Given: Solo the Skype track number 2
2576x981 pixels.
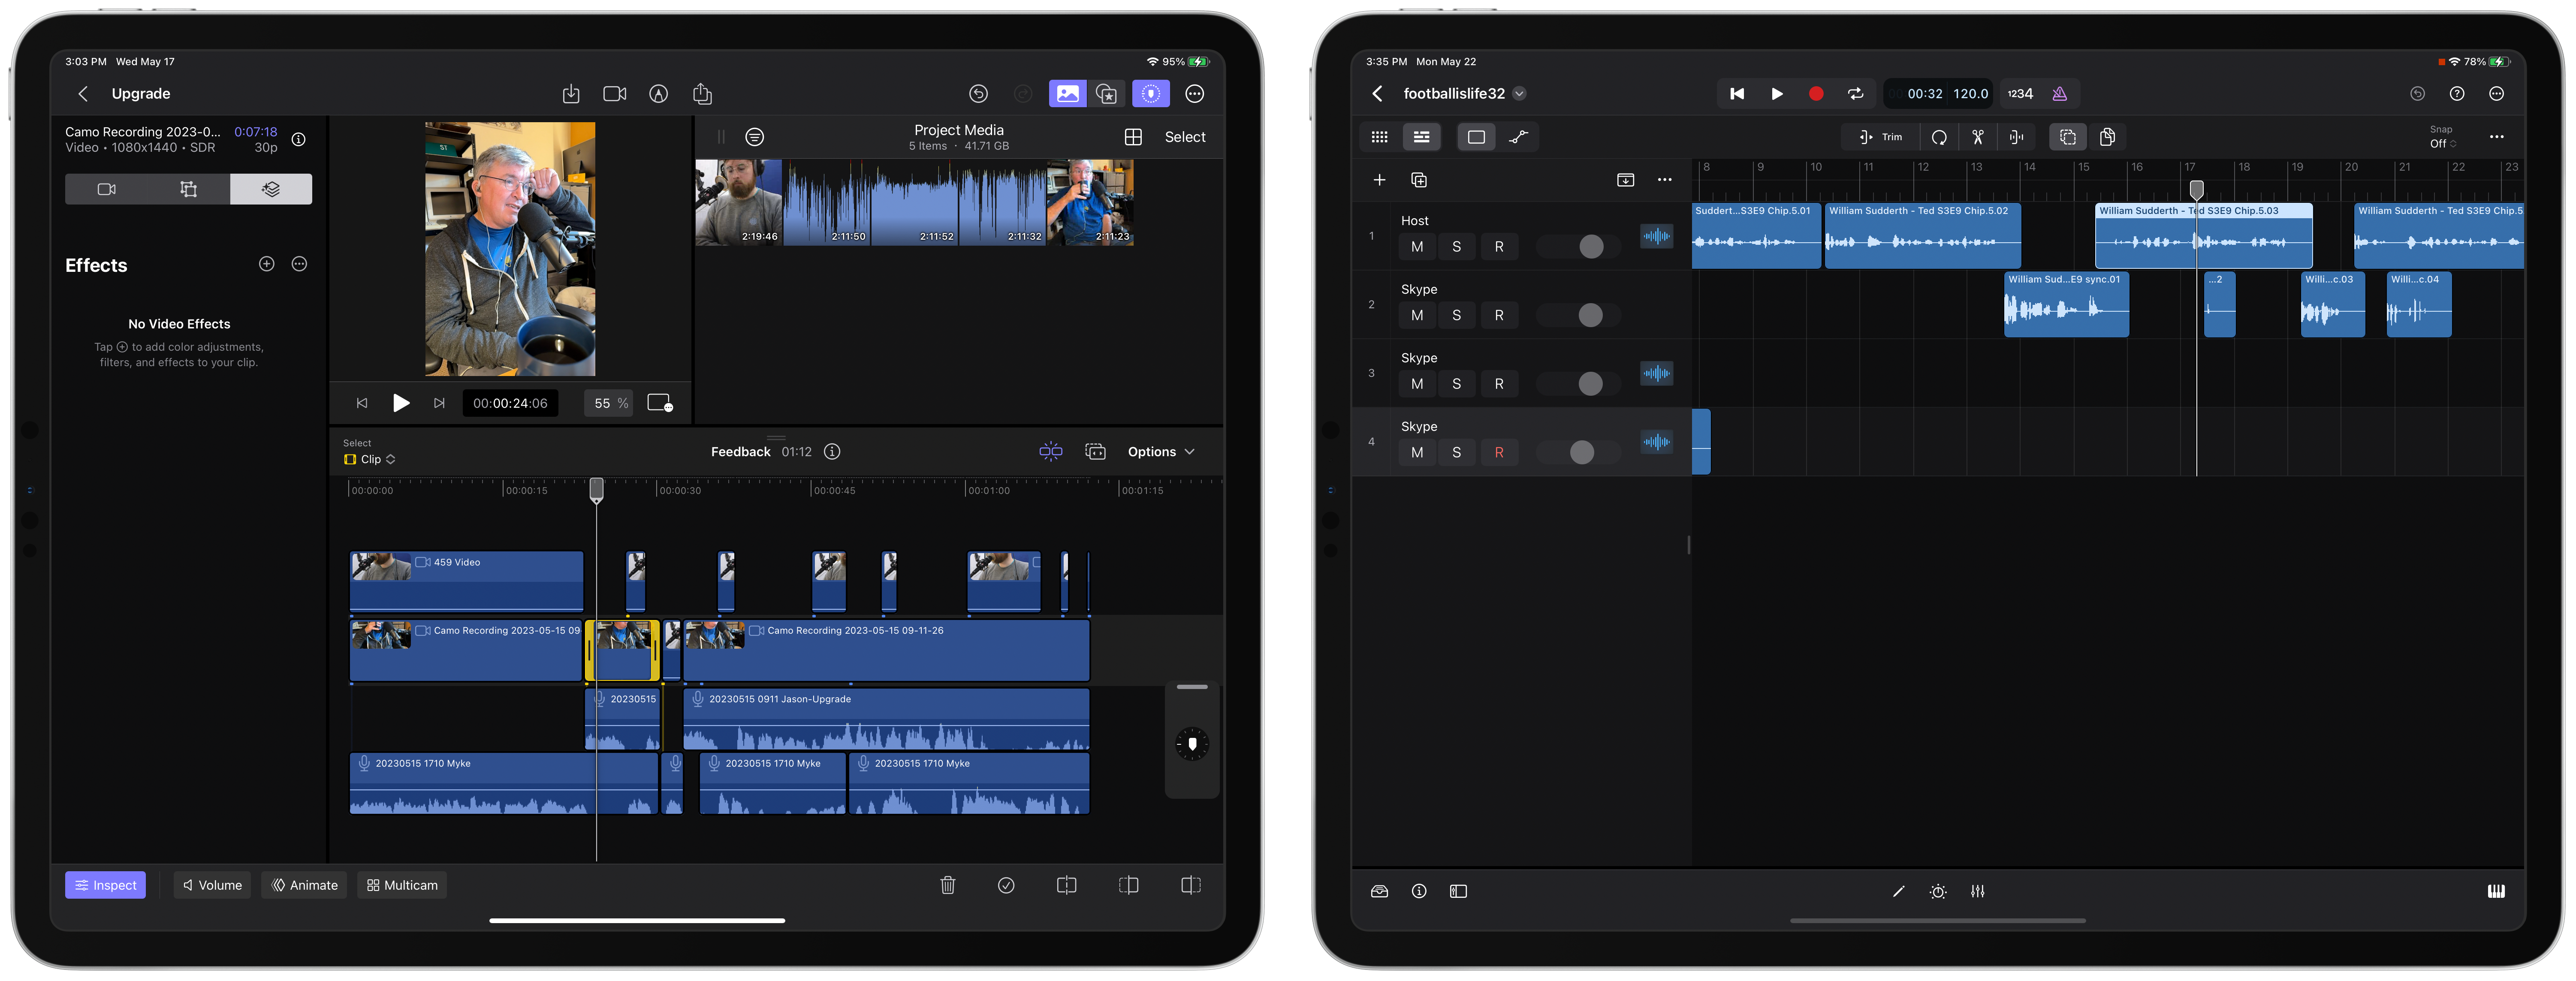Looking at the screenshot, I should [1456, 316].
